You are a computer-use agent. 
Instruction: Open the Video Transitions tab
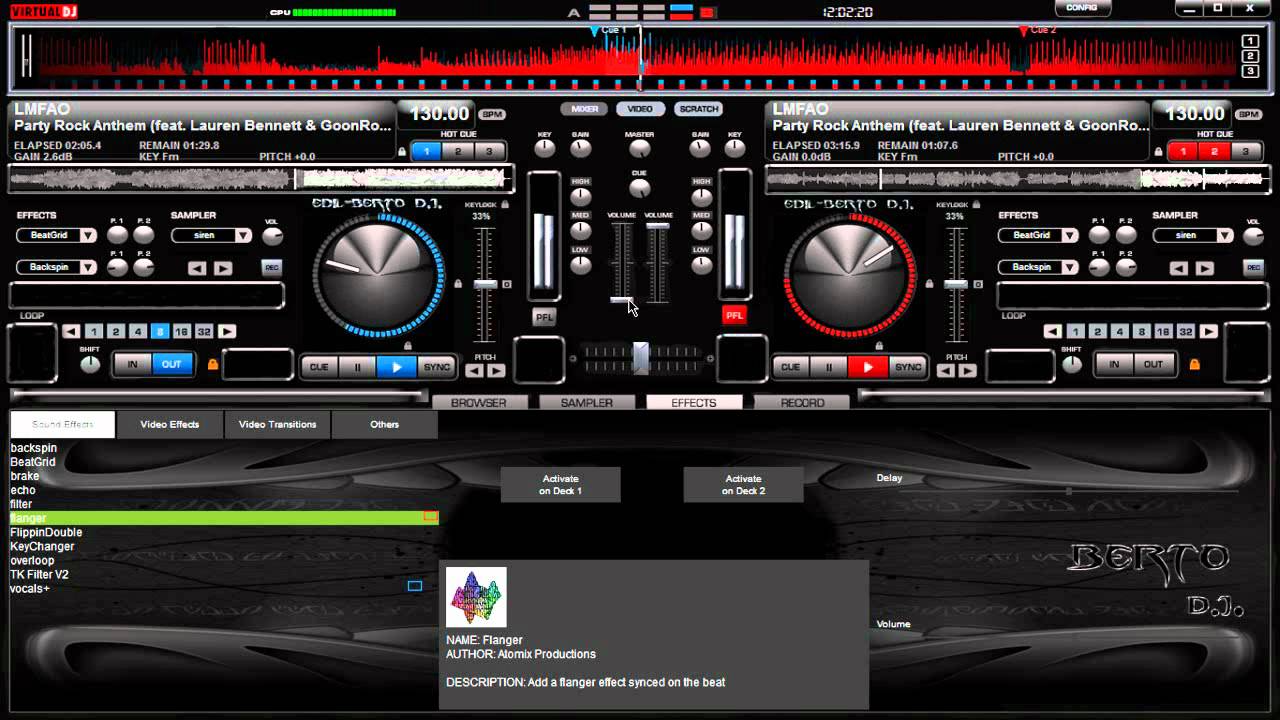[x=277, y=425]
